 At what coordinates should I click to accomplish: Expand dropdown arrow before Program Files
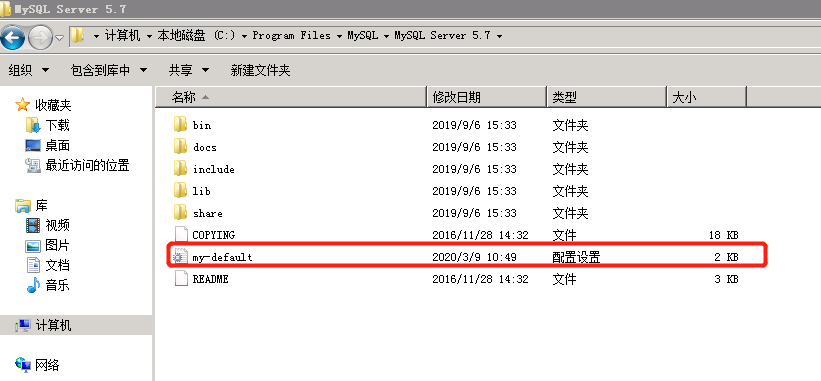coord(245,37)
